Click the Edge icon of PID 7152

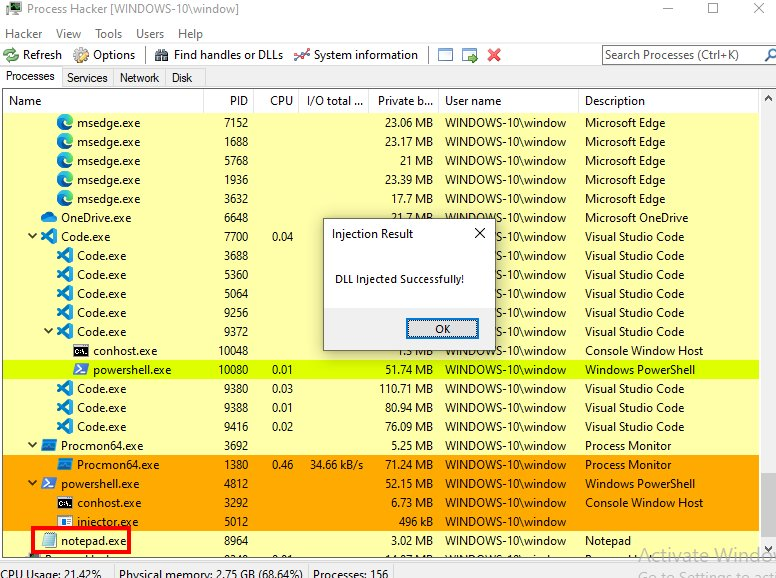pos(65,122)
